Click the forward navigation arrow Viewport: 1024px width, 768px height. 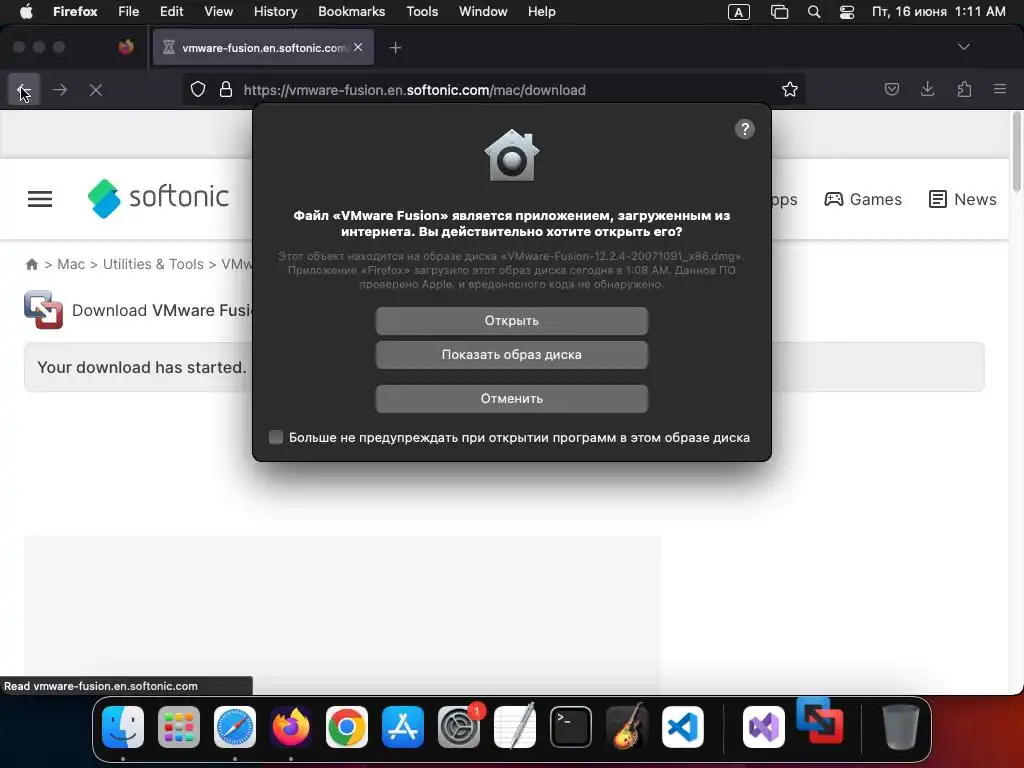point(60,89)
